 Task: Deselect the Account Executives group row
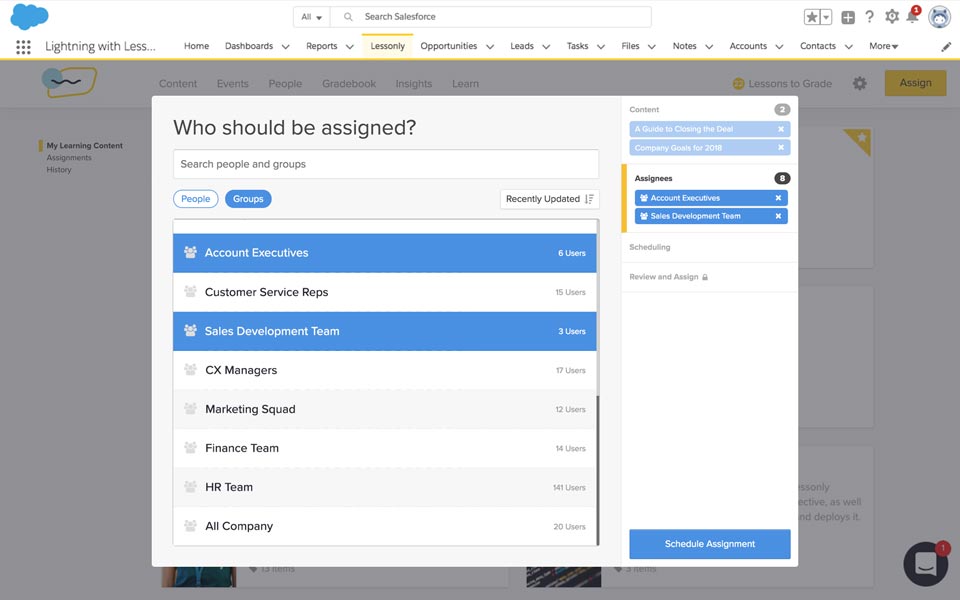point(384,253)
